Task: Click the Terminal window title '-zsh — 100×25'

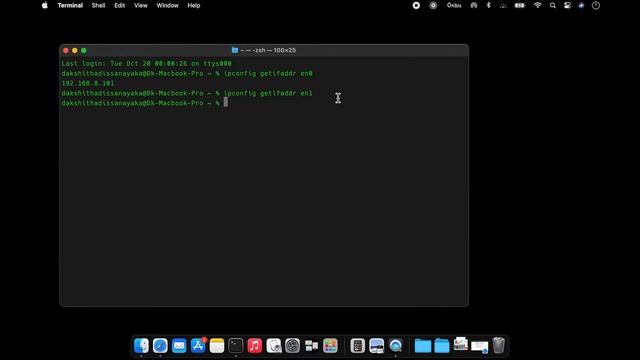Action: tap(268, 50)
